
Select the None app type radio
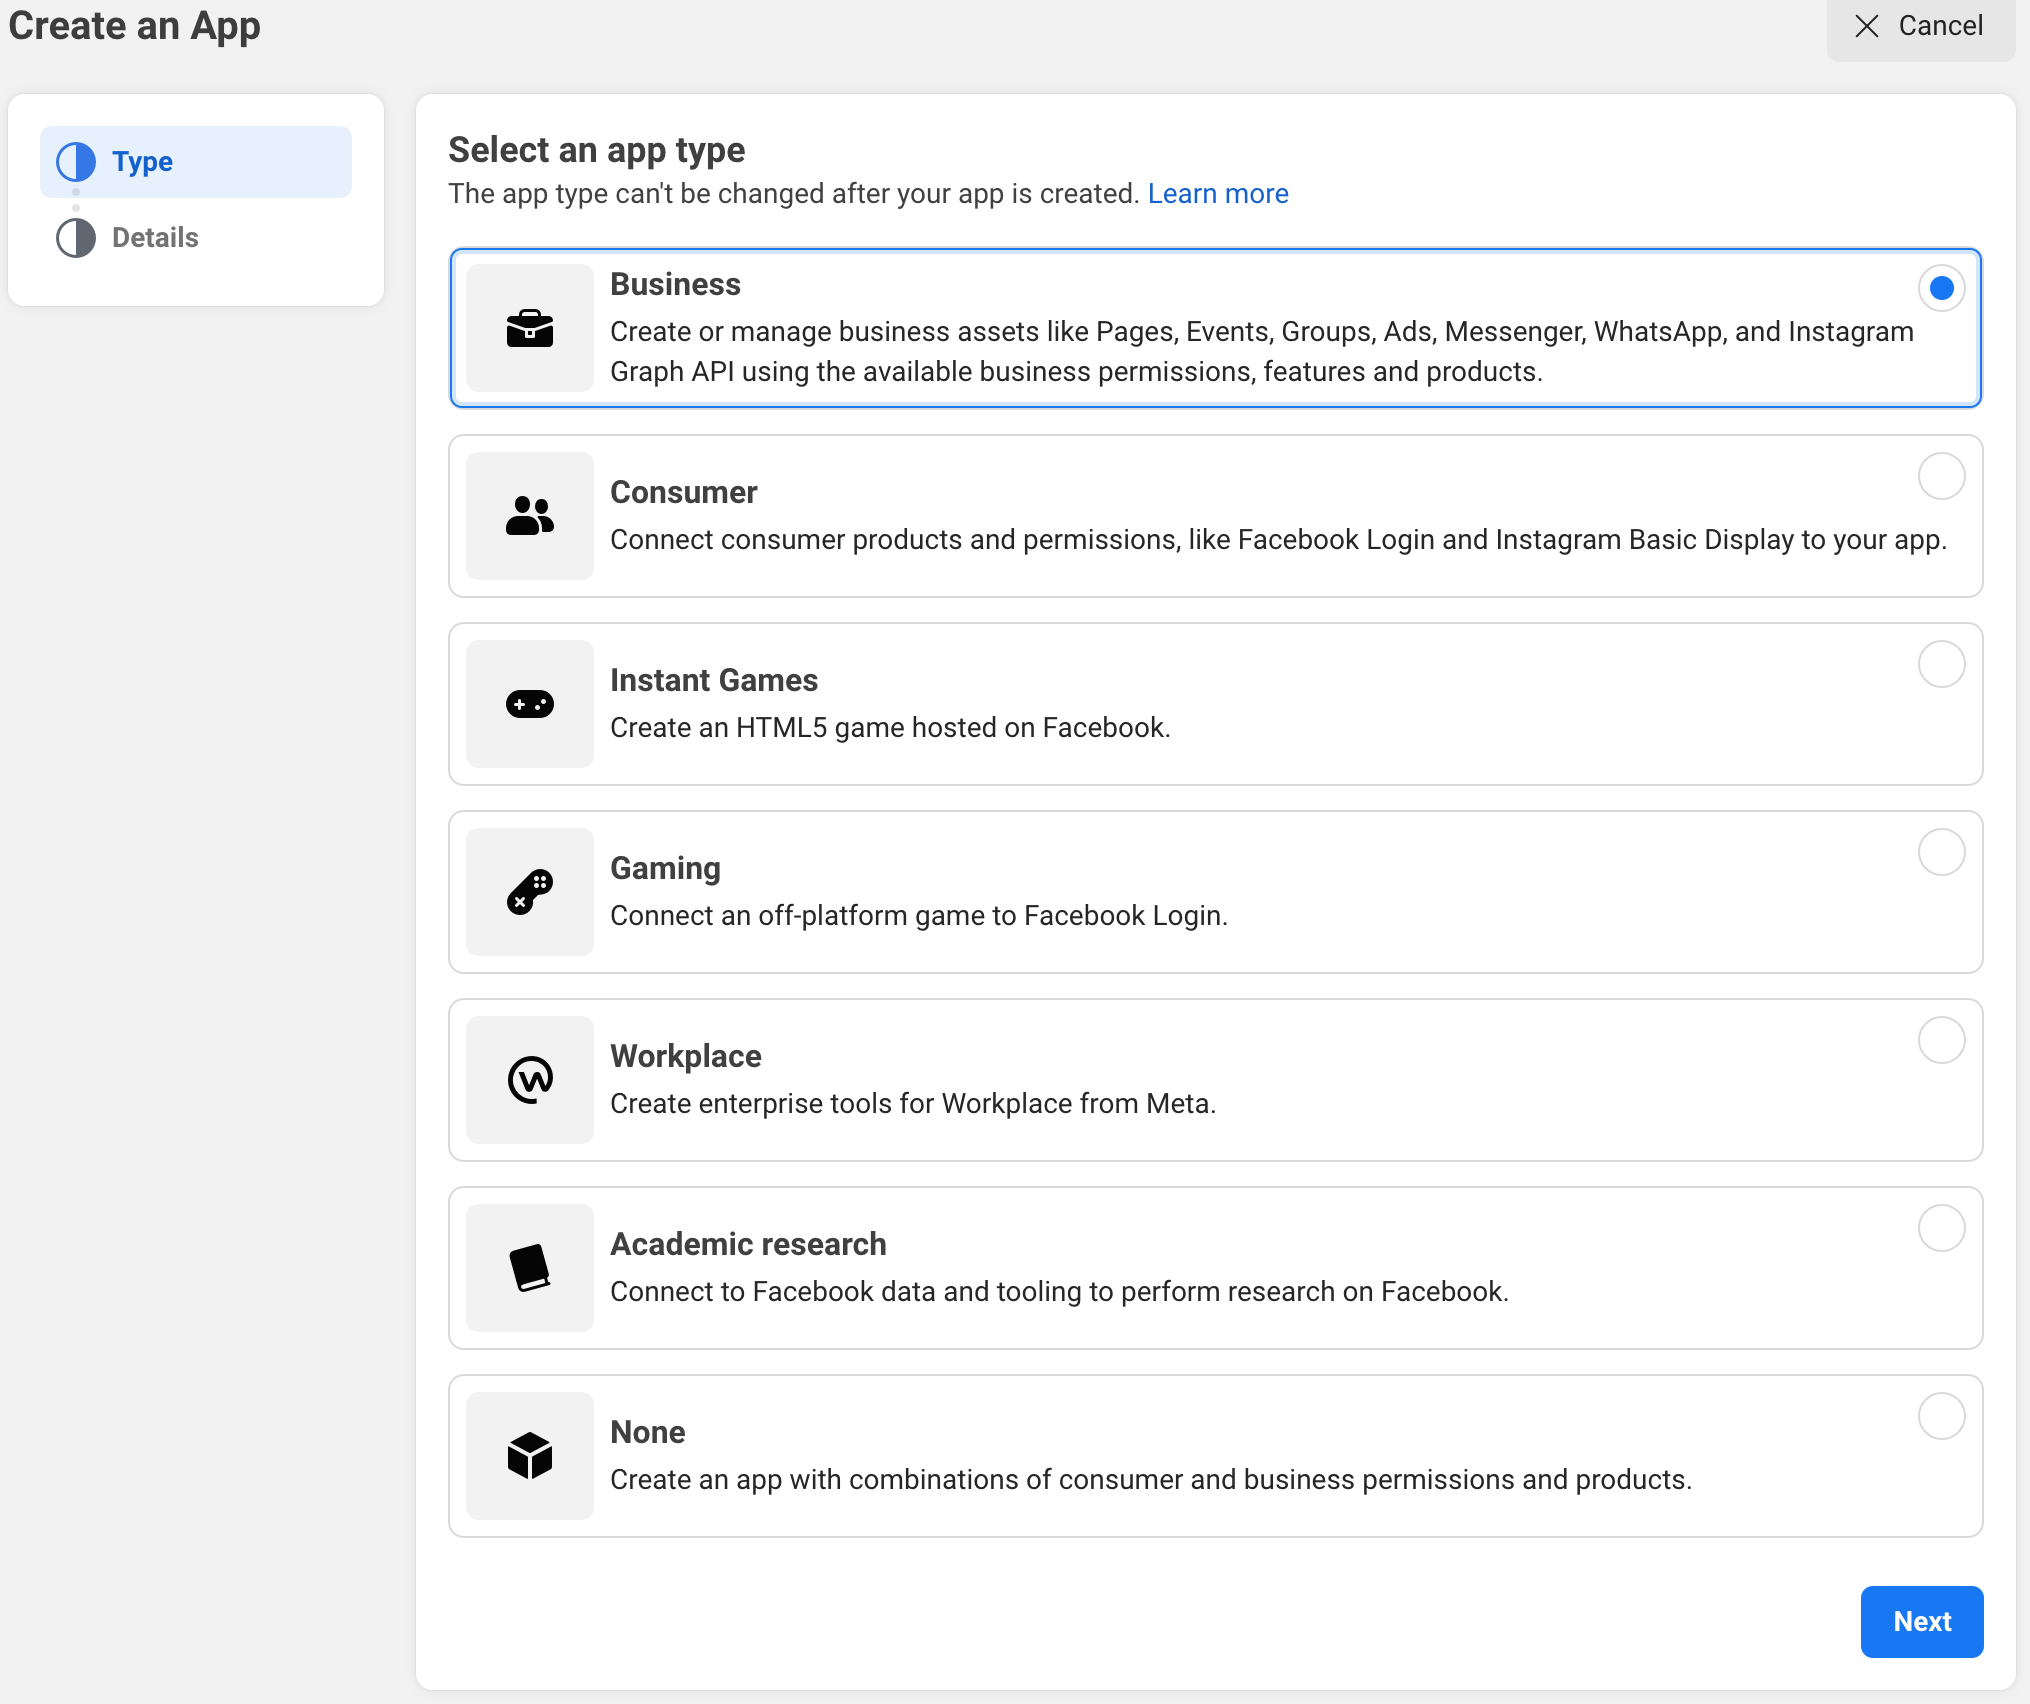[x=1941, y=1416]
